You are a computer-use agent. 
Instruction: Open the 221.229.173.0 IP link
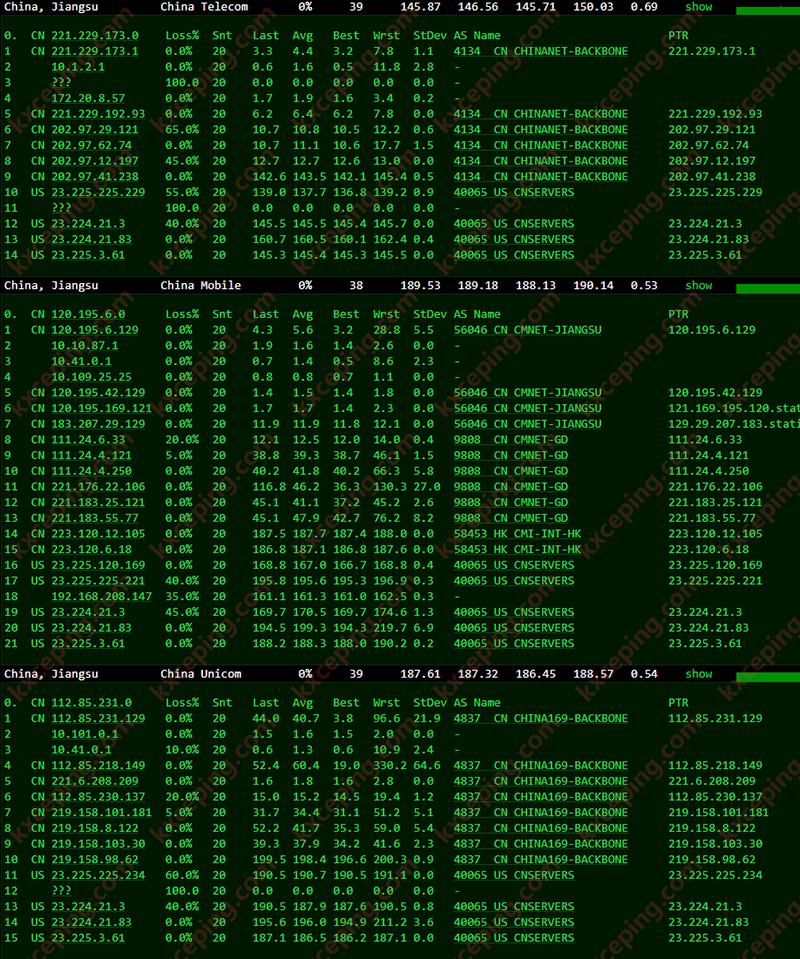click(95, 35)
